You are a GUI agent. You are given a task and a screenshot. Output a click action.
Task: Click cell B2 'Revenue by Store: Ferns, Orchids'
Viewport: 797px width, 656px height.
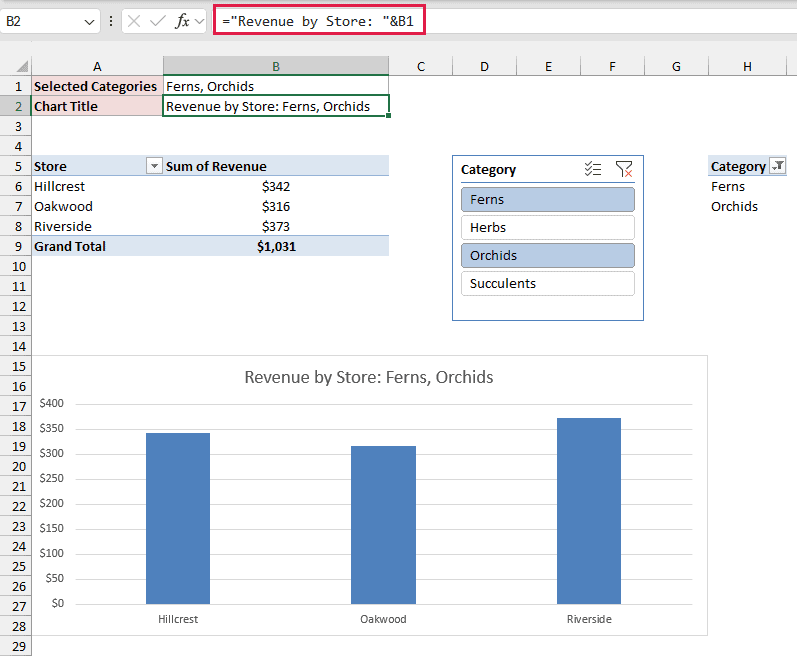pos(276,106)
